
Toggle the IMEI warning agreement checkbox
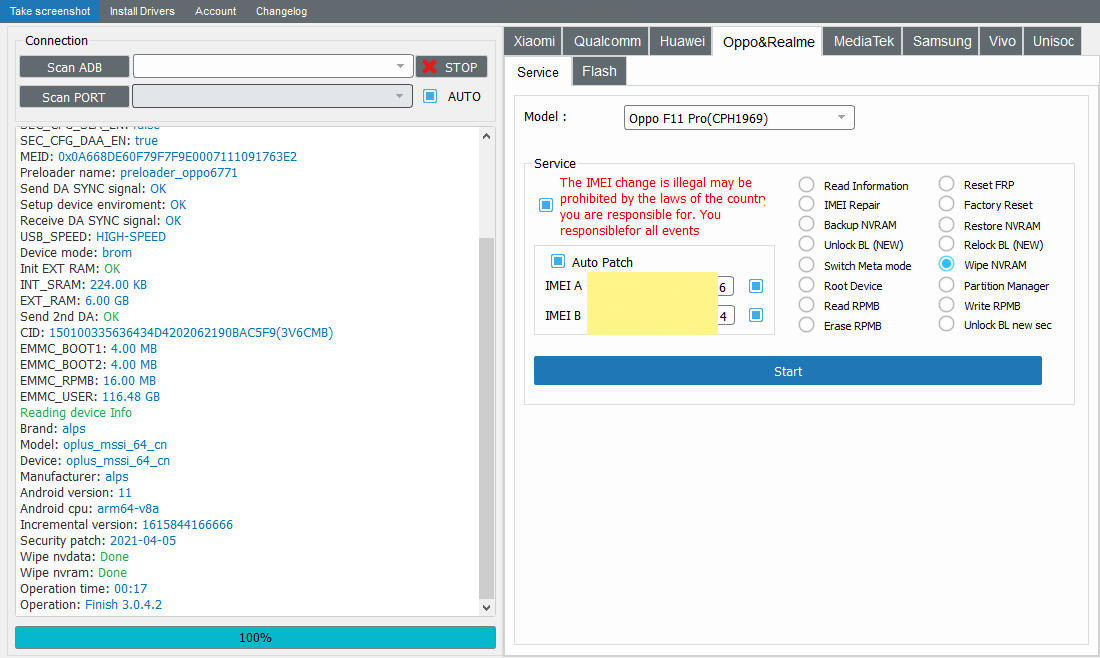[x=546, y=205]
